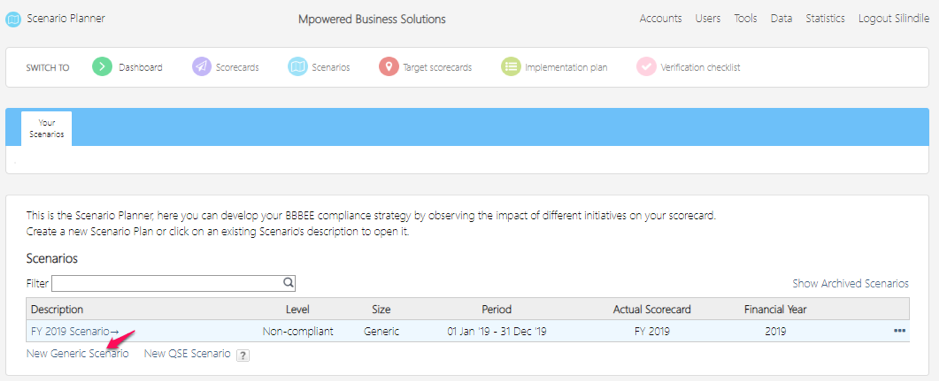Click the FY 2019 actual scorecard cell
The width and height of the screenshot is (939, 381).
click(x=652, y=331)
